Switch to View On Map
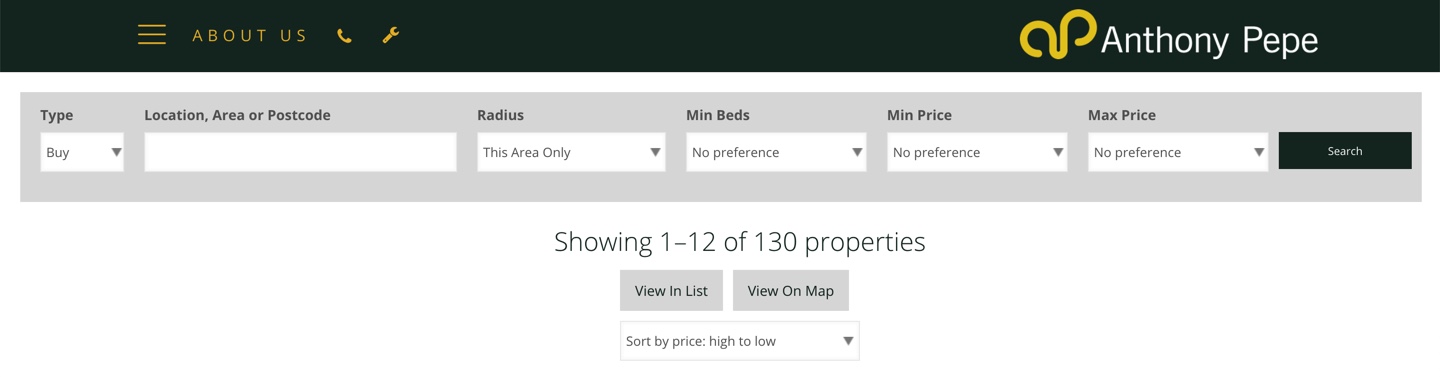 [x=790, y=291]
